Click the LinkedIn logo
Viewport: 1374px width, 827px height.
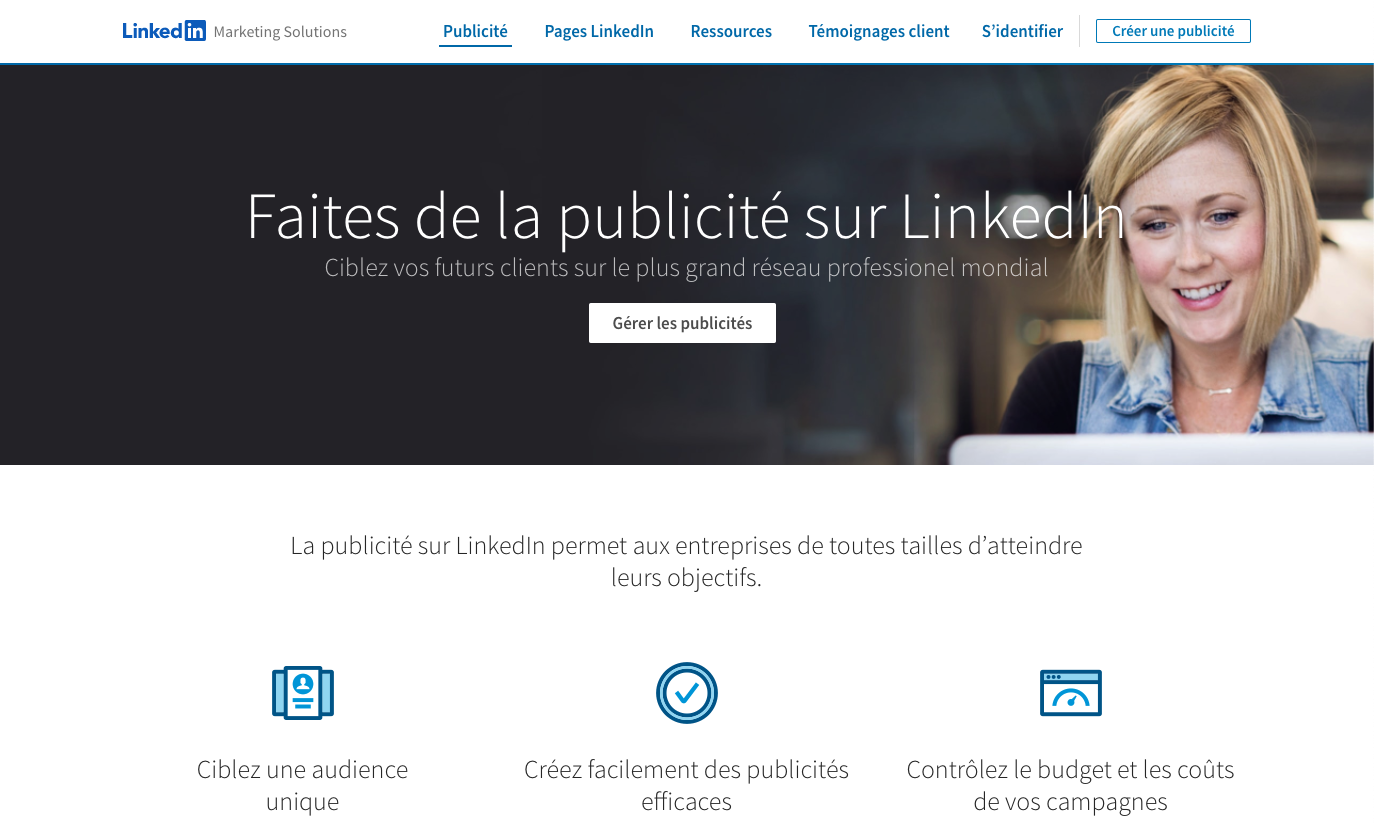pos(164,31)
